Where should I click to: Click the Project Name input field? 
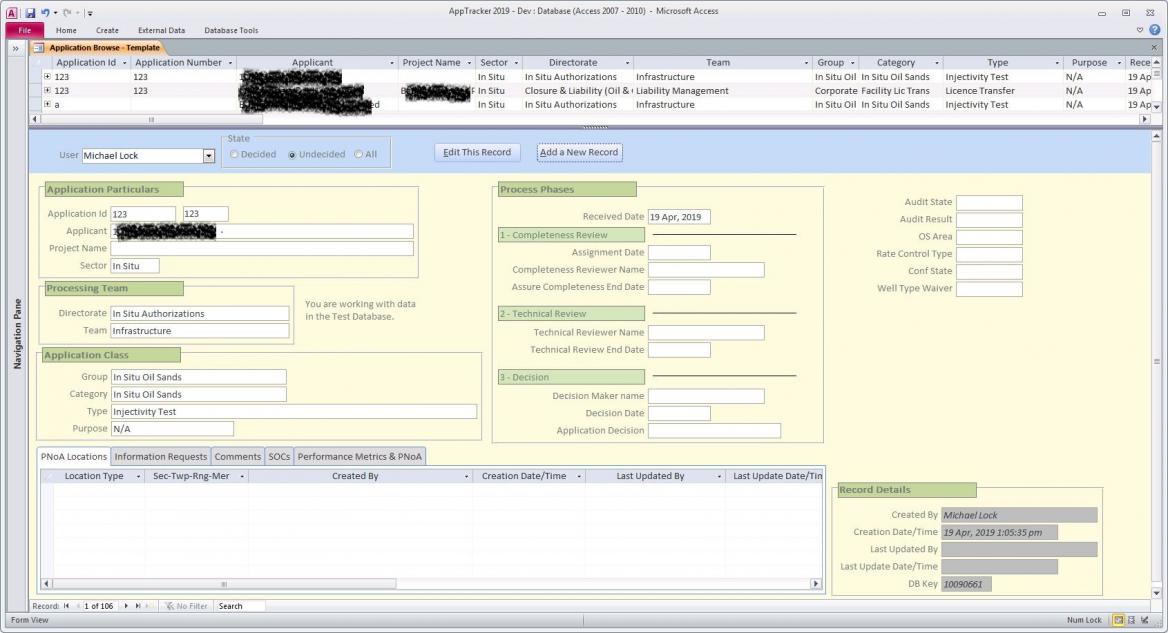point(262,249)
